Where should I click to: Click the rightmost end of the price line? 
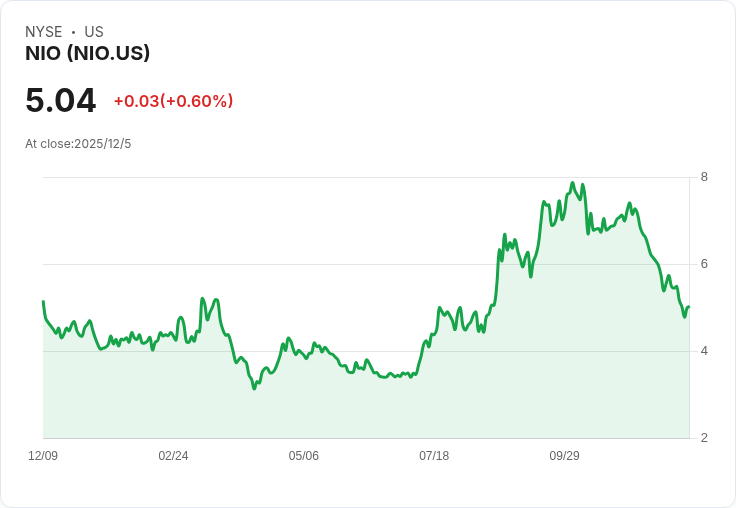point(689,307)
